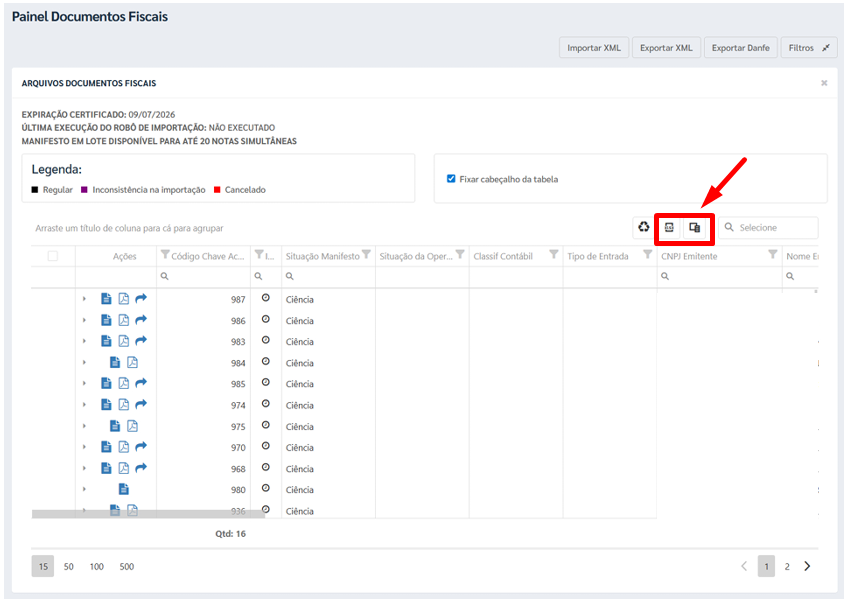Click the forward arrow icon for row 986
Viewport: 852px width, 602px height.
(x=141, y=320)
